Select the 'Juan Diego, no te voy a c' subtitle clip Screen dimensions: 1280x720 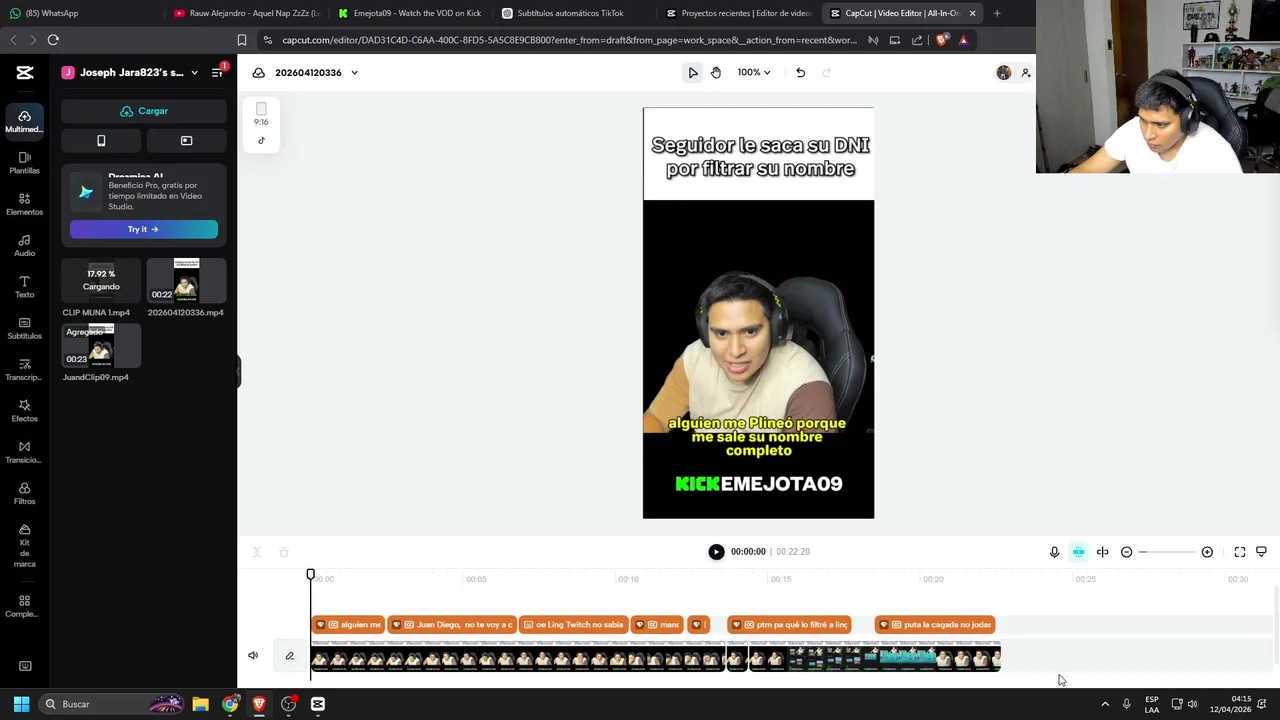click(x=452, y=625)
